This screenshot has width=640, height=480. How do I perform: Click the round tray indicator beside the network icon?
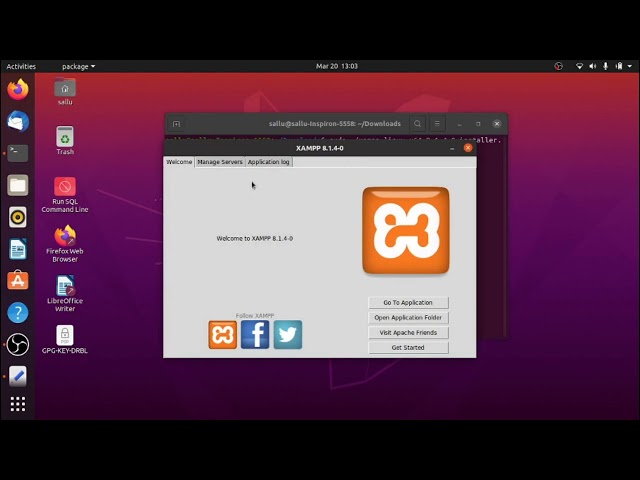[x=558, y=66]
